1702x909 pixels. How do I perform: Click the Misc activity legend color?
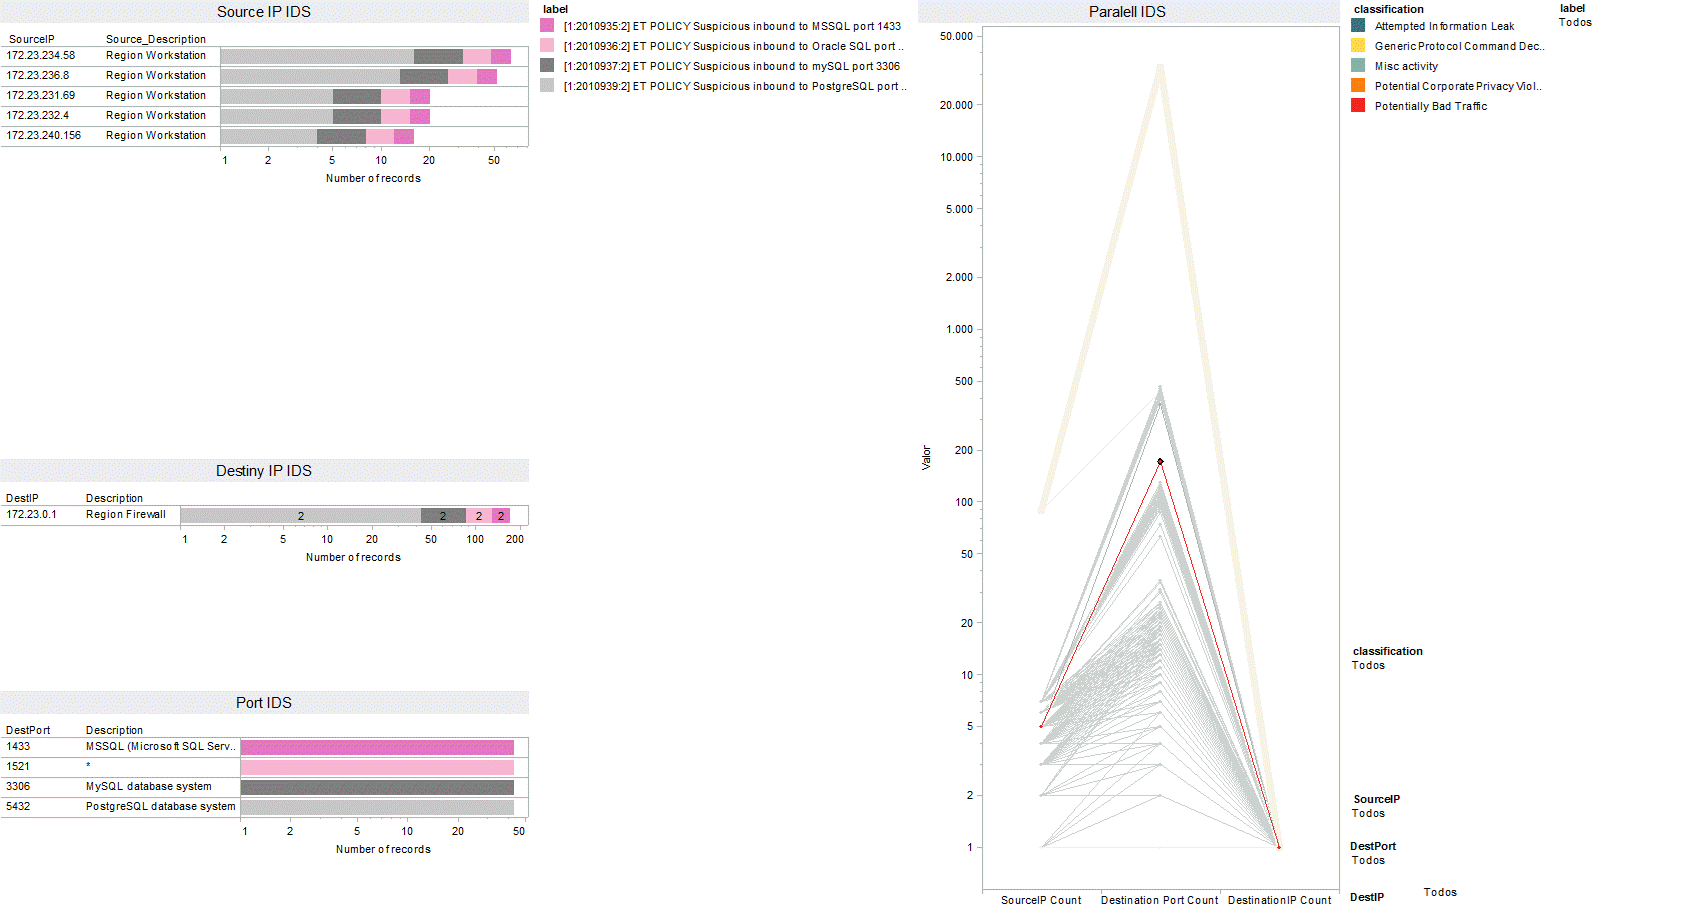pos(1358,65)
